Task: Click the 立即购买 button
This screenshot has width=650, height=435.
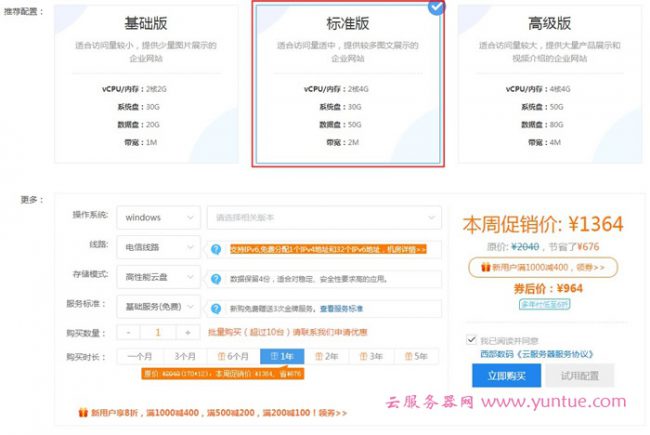Action: coord(505,376)
